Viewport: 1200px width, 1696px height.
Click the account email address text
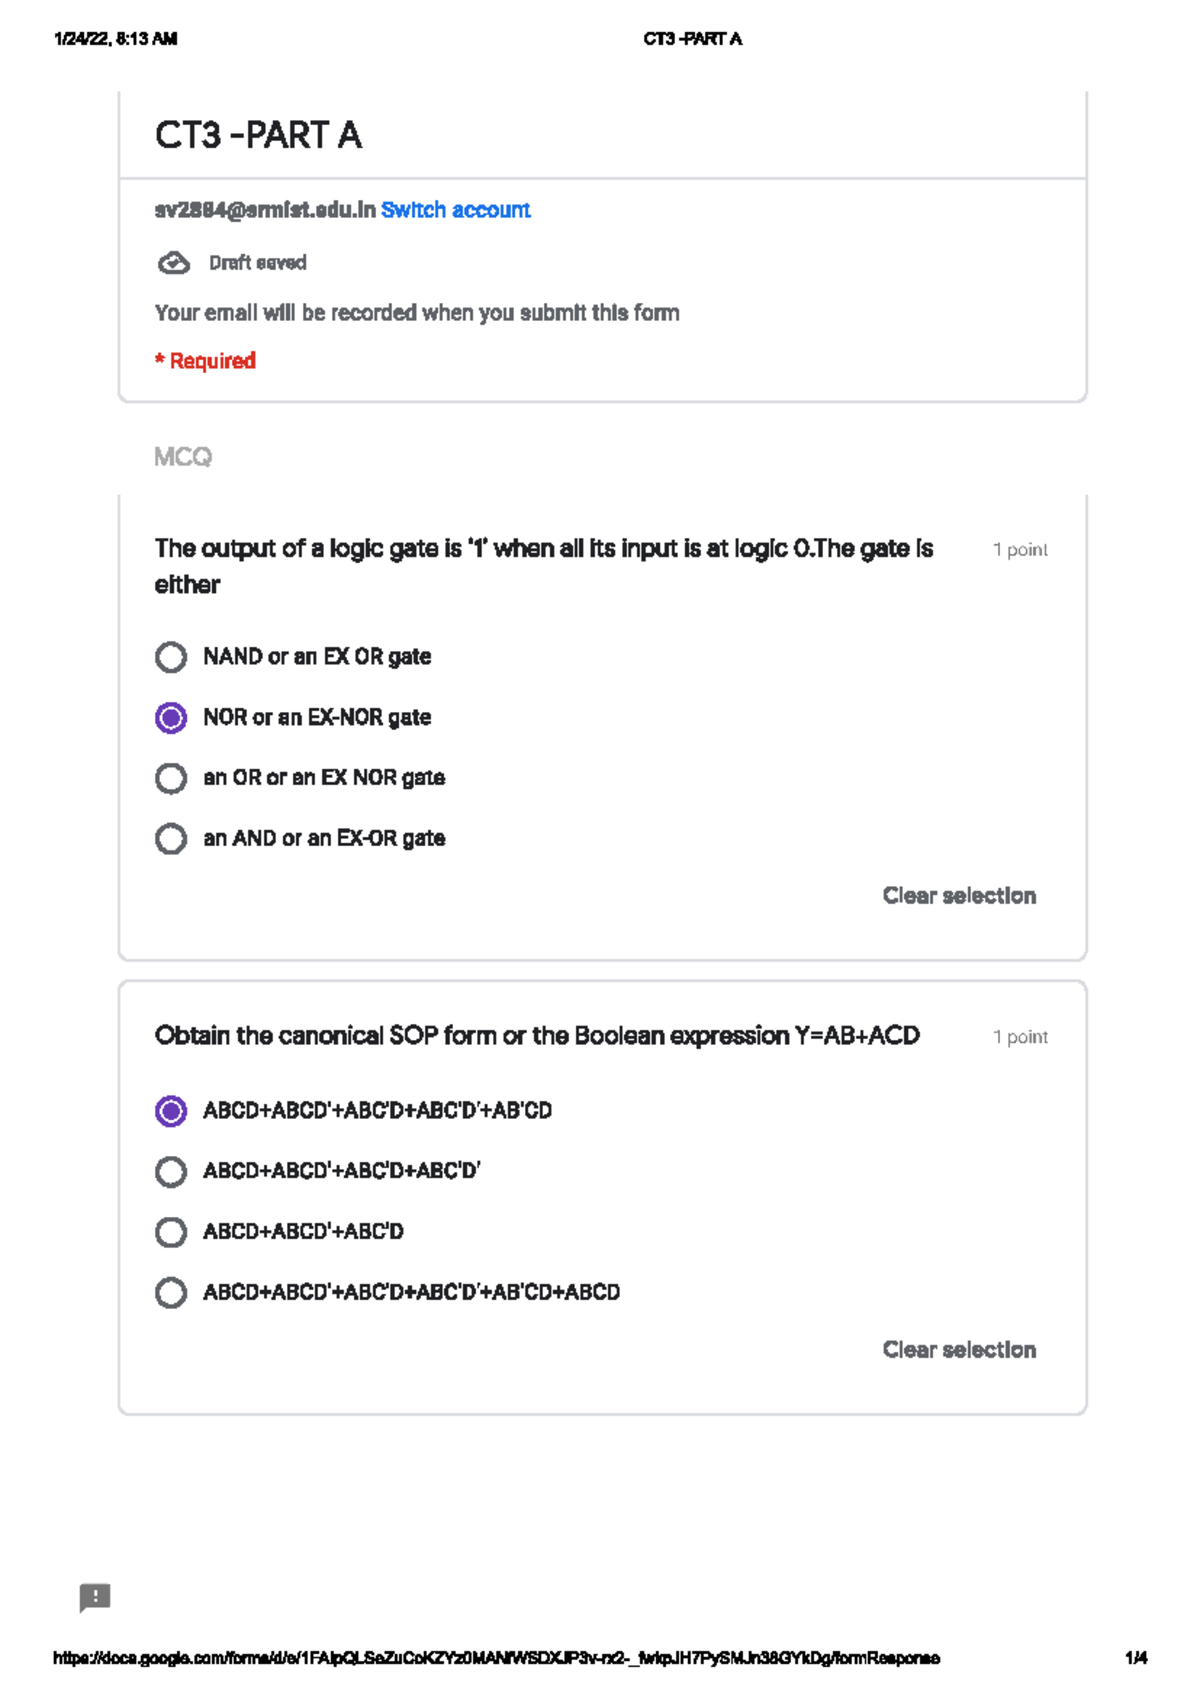pyautogui.click(x=265, y=210)
